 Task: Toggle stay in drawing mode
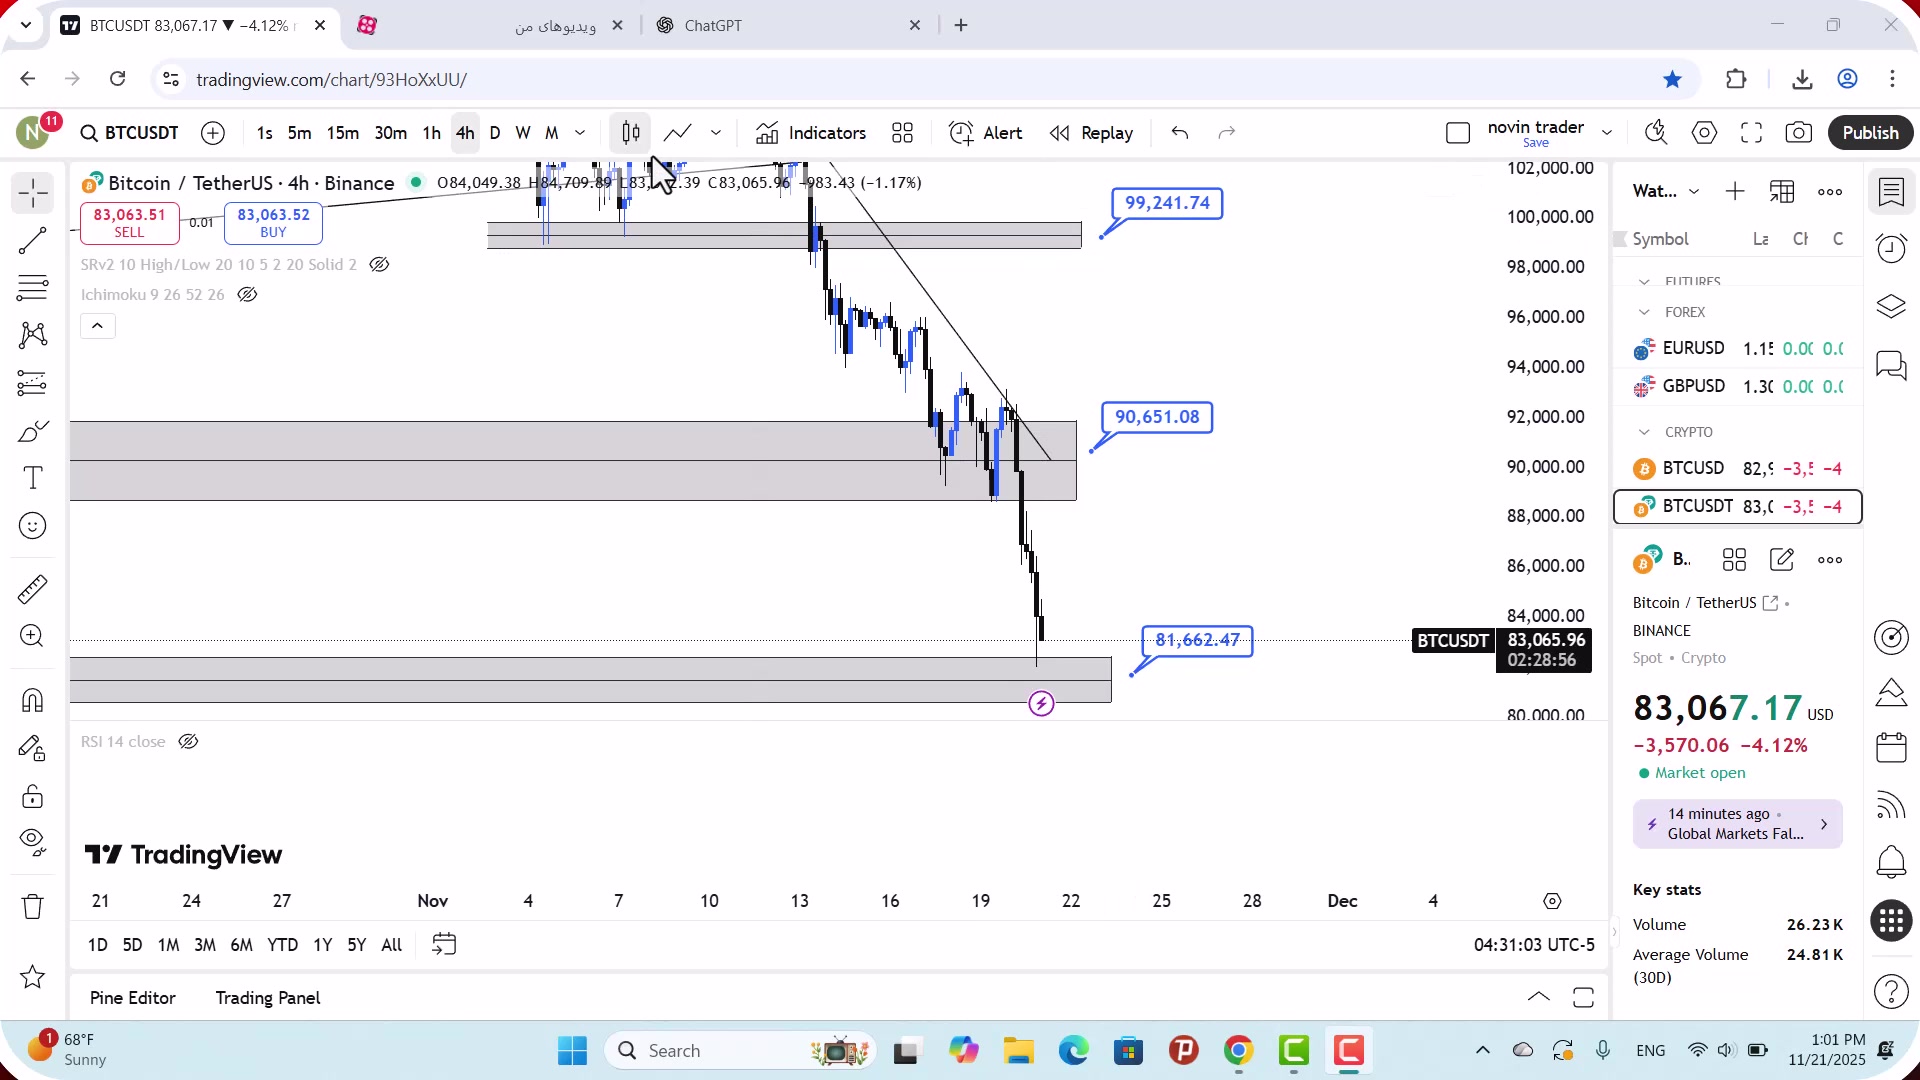coord(33,748)
